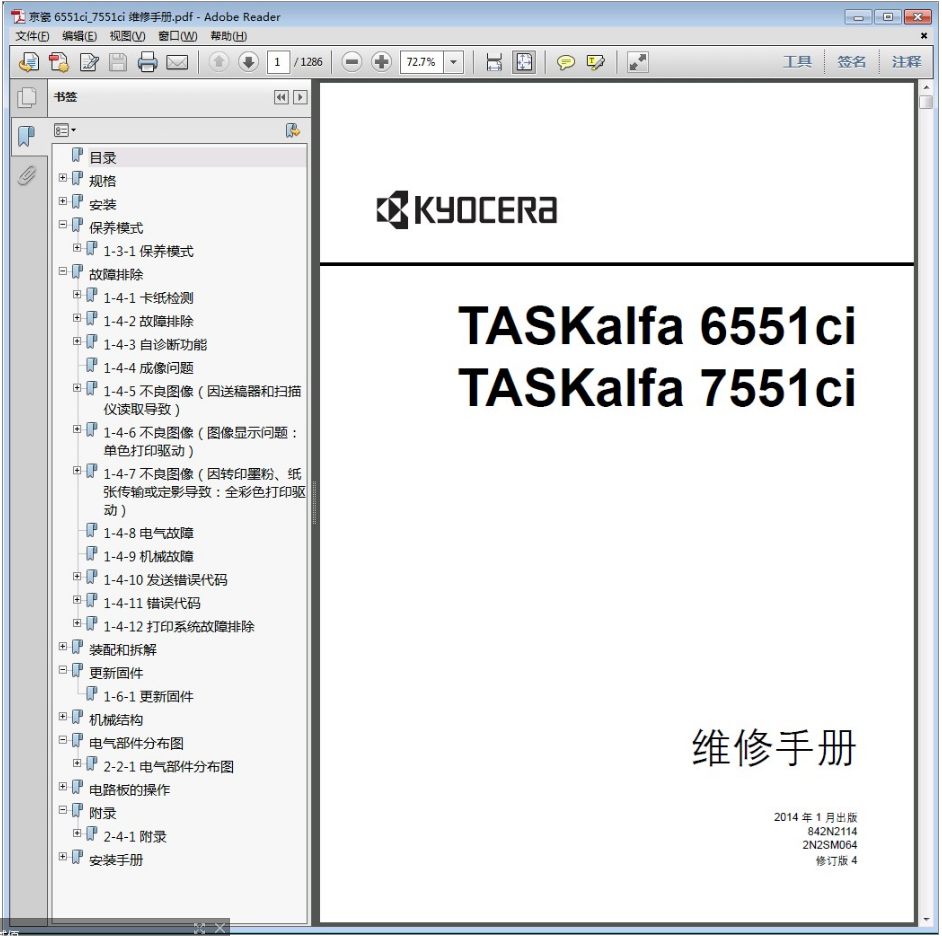Open the 1-3-1 保养模式 bookmark
This screenshot has width=942, height=936.
pyautogui.click(x=148, y=251)
